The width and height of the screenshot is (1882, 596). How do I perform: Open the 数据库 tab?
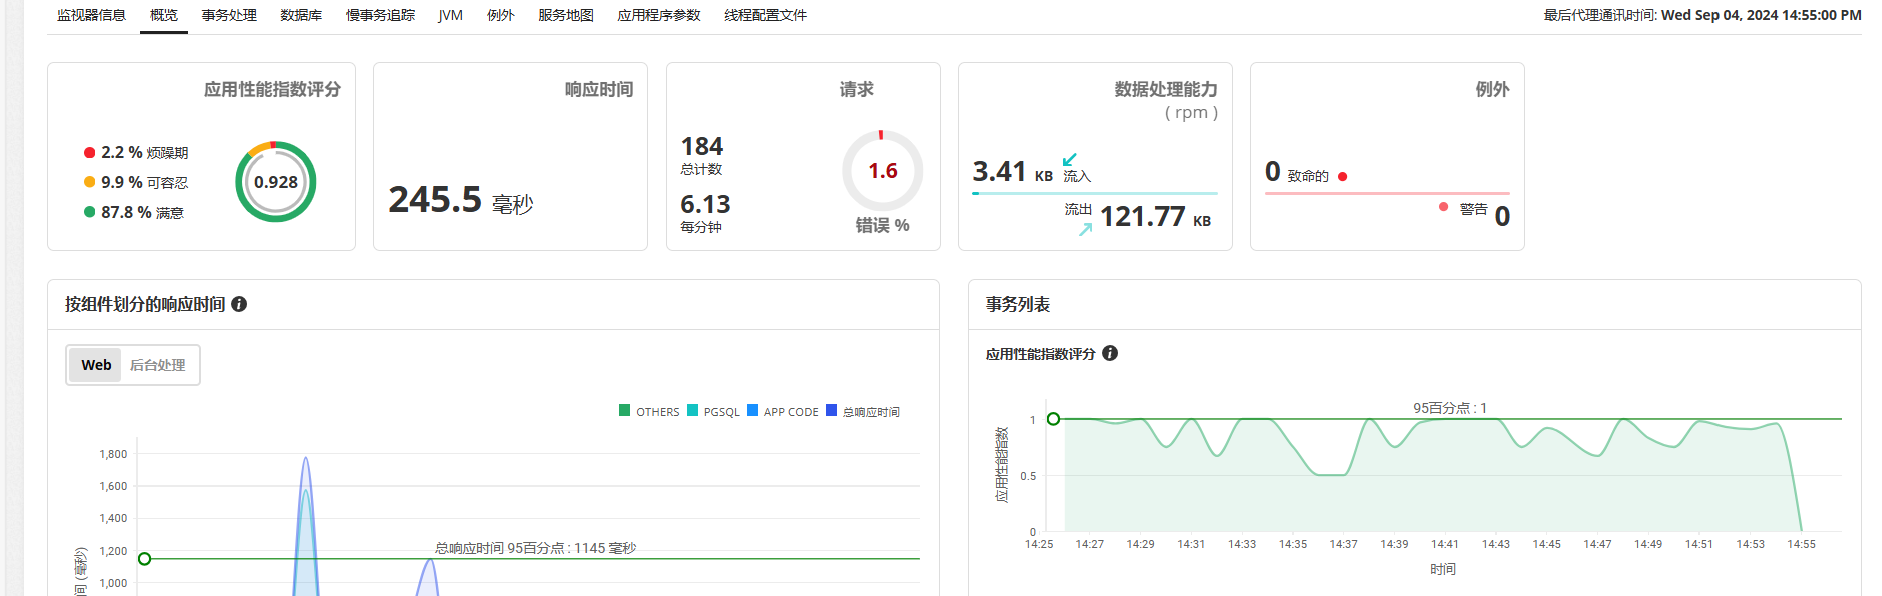[x=301, y=15]
